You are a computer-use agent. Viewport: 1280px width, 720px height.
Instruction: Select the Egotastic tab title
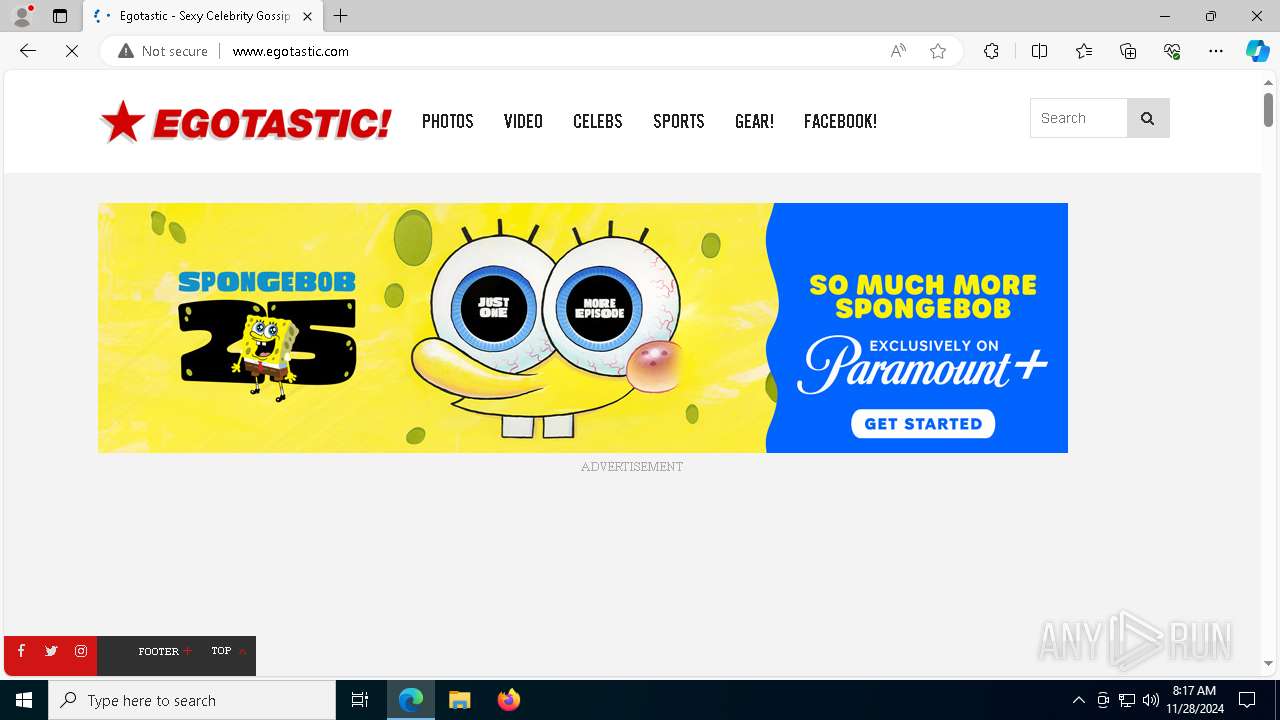pyautogui.click(x=205, y=16)
